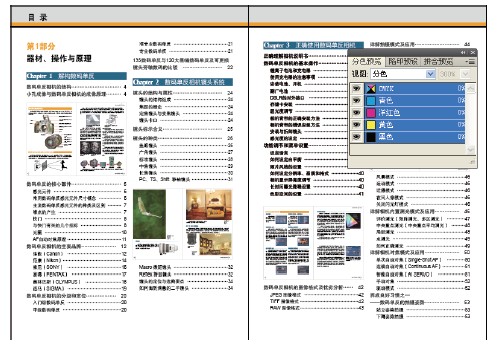Select the 黑色 row name
The image size is (504, 360).
pyautogui.click(x=386, y=137)
